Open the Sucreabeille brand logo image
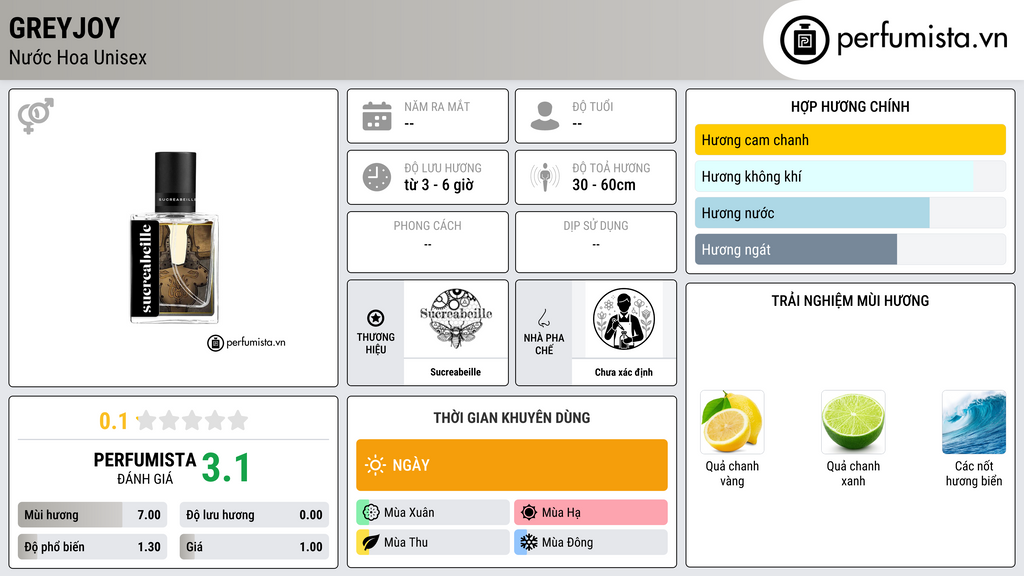1024x576 pixels. pos(456,319)
